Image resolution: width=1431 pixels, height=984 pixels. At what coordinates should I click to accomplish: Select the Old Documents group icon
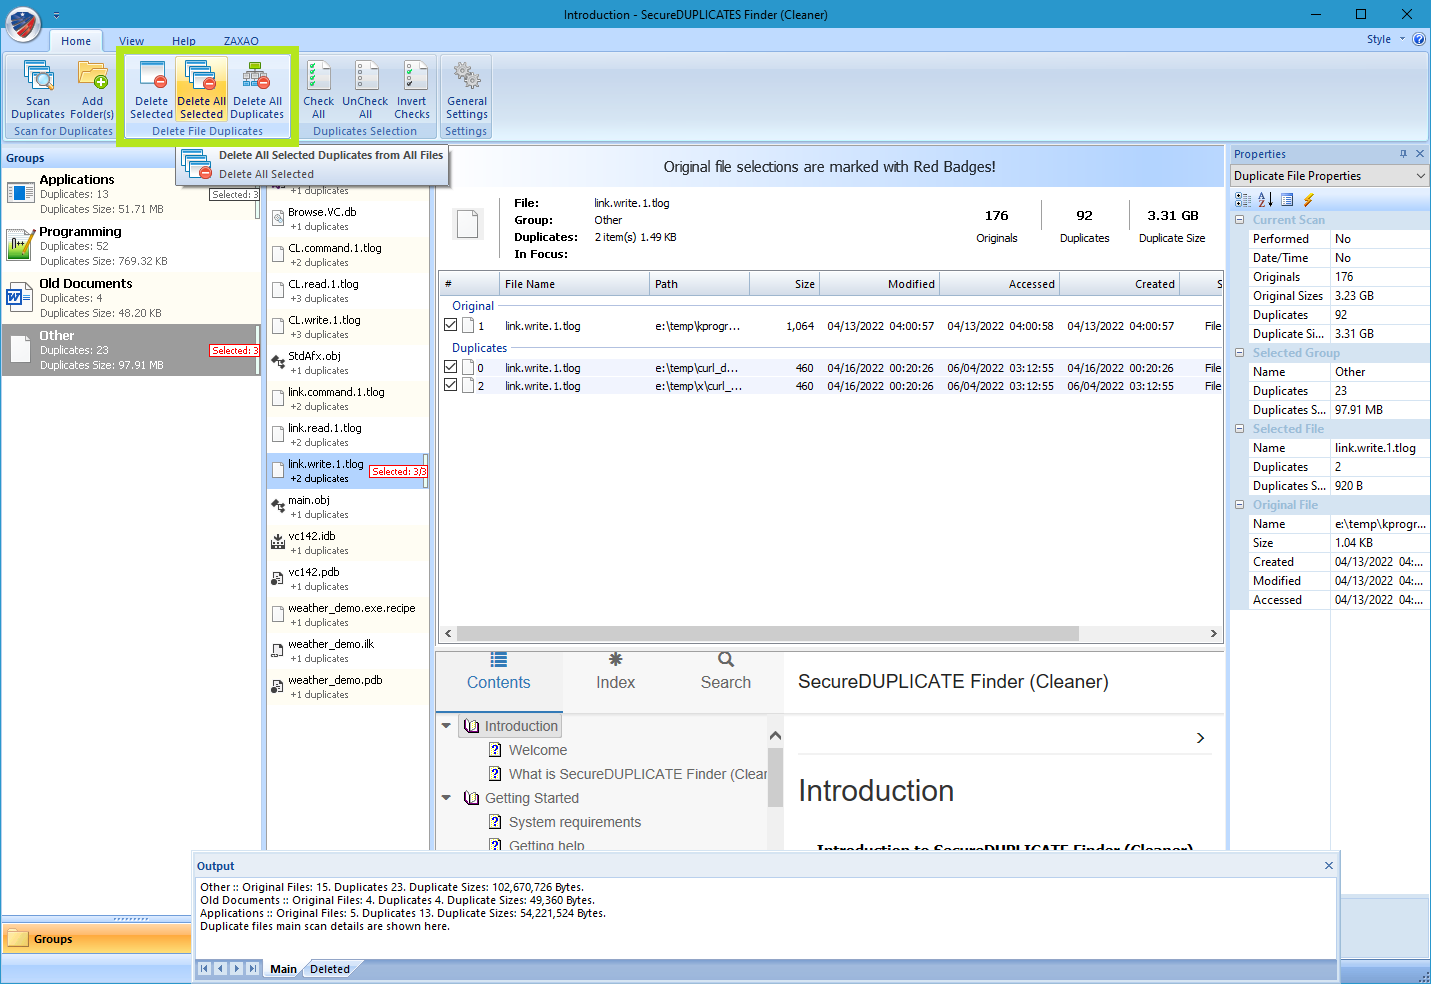(21, 296)
